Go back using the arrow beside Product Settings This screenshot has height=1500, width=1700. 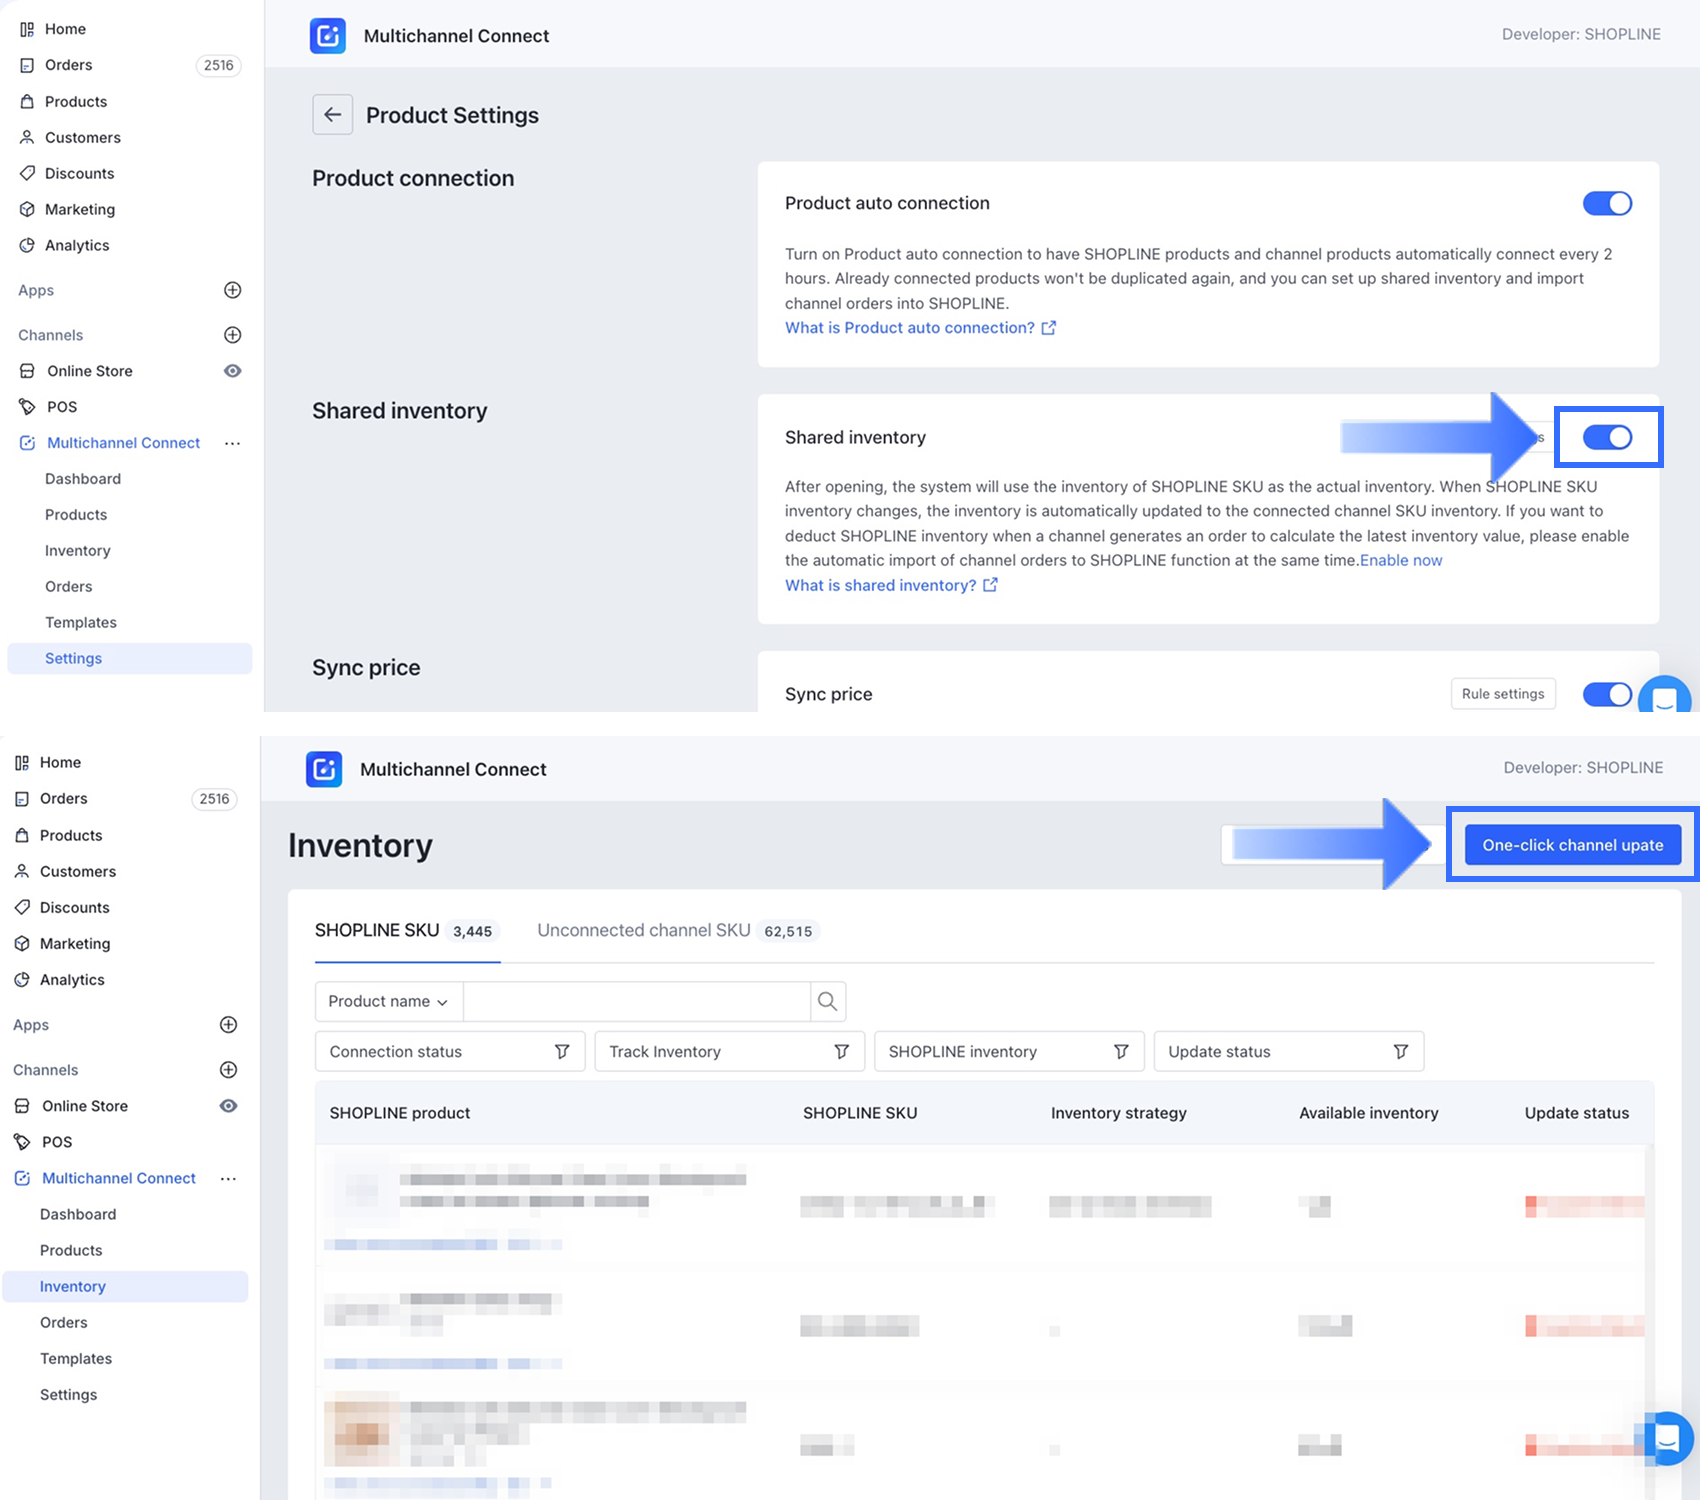[333, 115]
